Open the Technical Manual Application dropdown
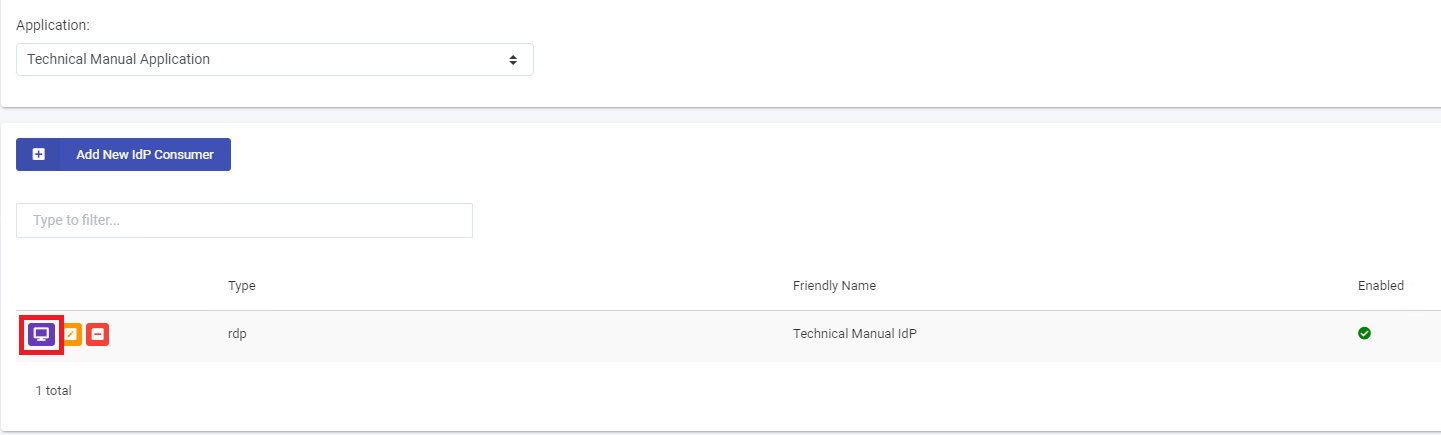 click(275, 59)
